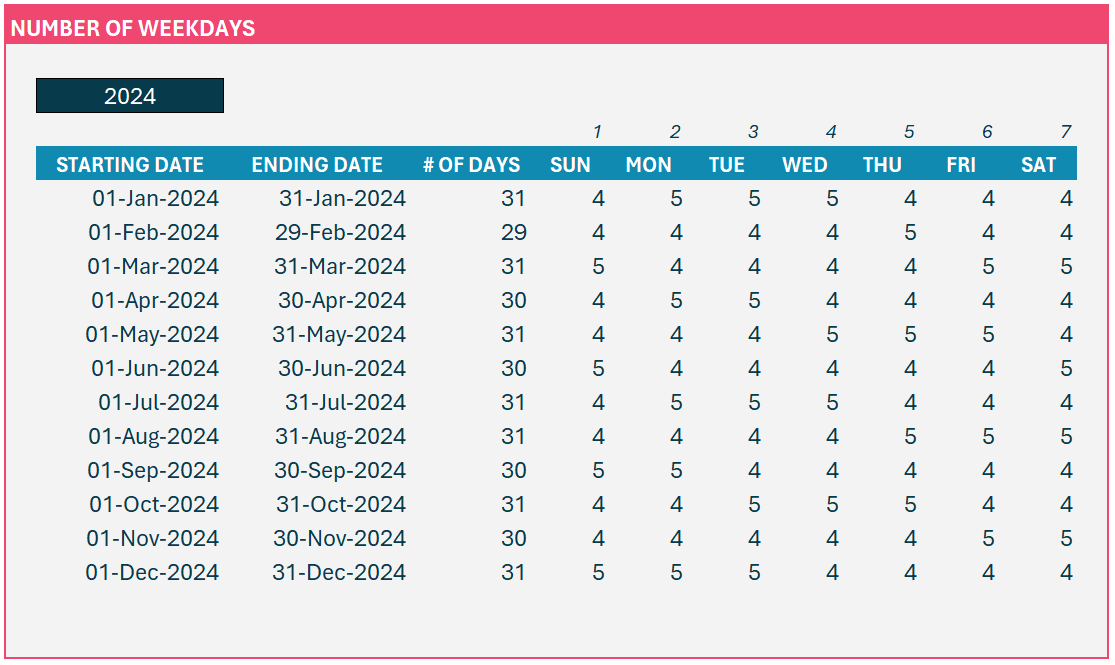Click the 30-Apr-2024 ending date cell
The image size is (1115, 665).
(341, 300)
